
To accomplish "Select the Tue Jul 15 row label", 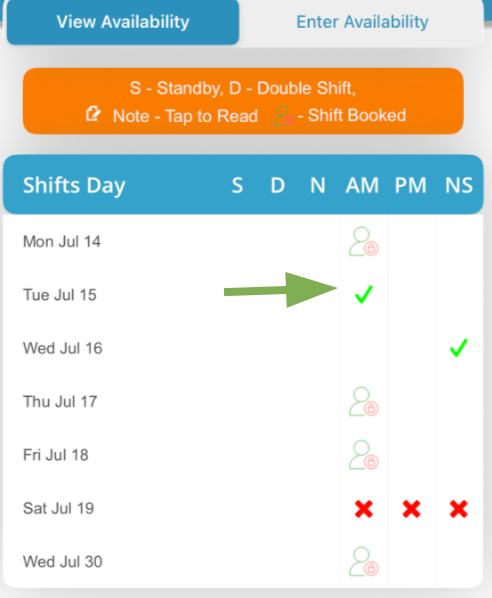I will coord(60,295).
